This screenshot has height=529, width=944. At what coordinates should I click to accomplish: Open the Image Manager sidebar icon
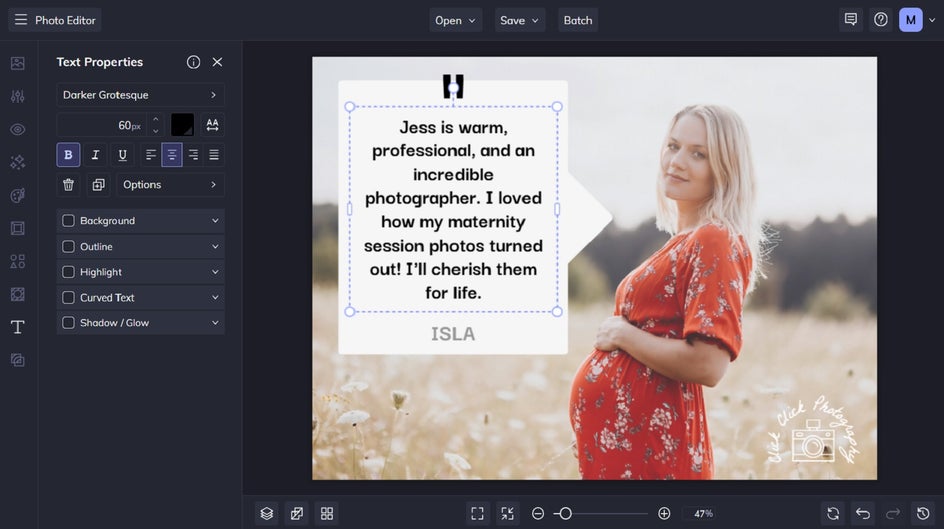point(17,63)
